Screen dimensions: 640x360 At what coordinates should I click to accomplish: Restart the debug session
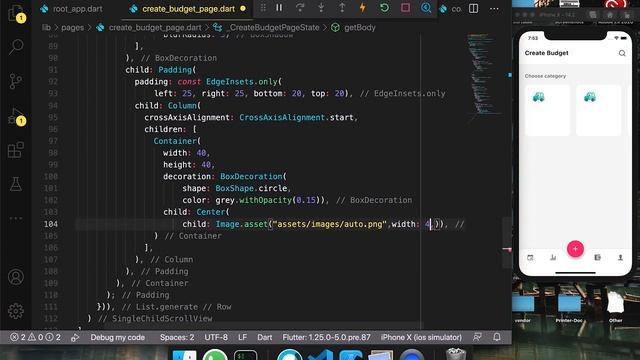(384, 8)
